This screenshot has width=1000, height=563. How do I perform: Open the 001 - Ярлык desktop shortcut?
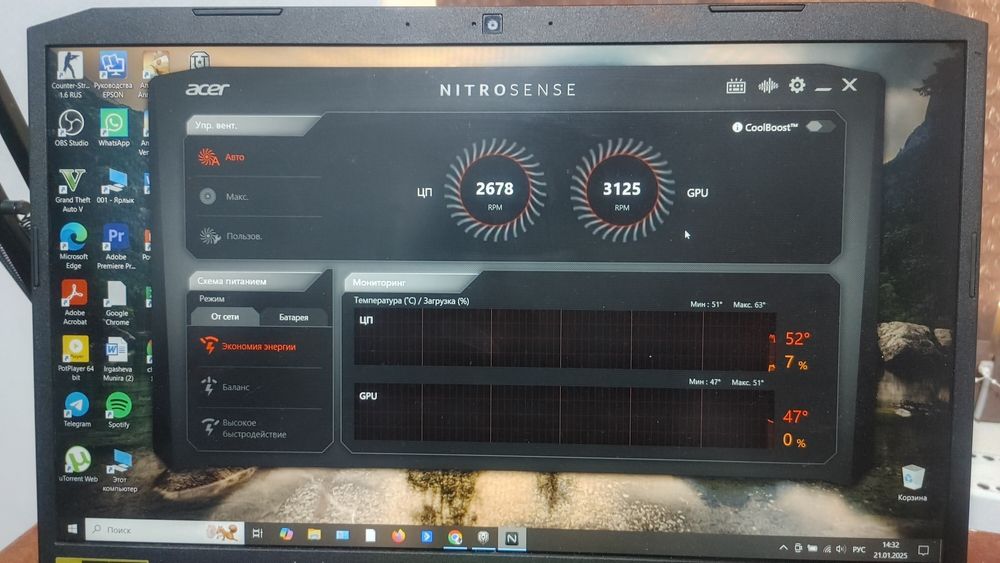[115, 186]
